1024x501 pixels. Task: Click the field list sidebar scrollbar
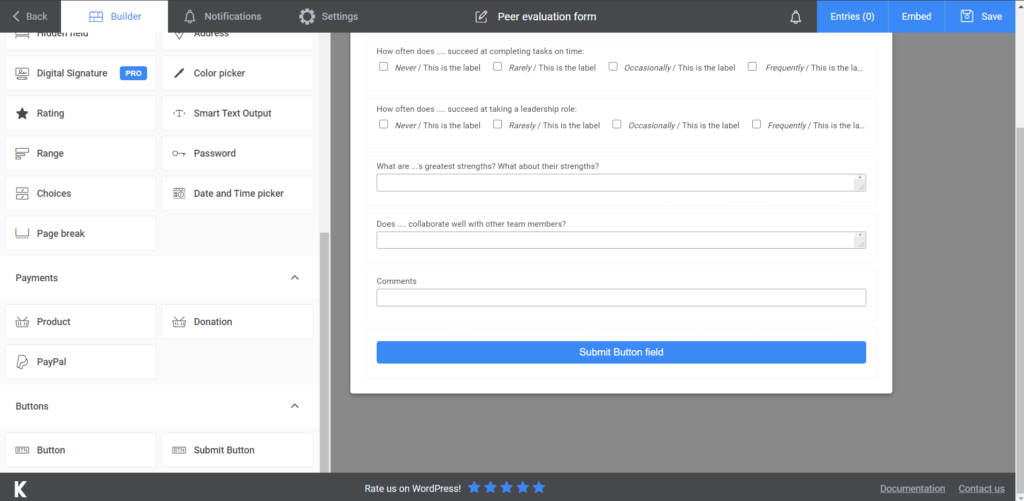324,353
